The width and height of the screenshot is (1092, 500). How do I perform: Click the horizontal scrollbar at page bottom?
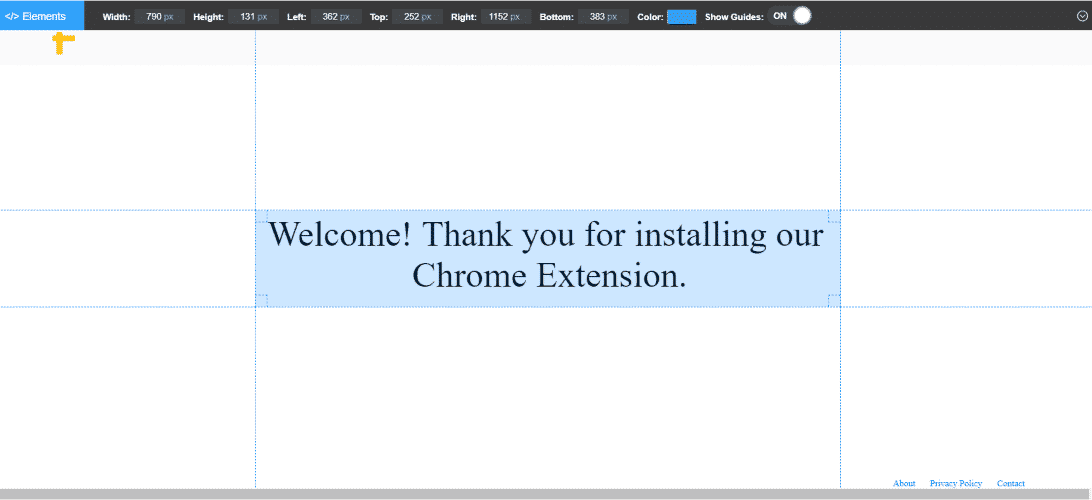coord(546,494)
